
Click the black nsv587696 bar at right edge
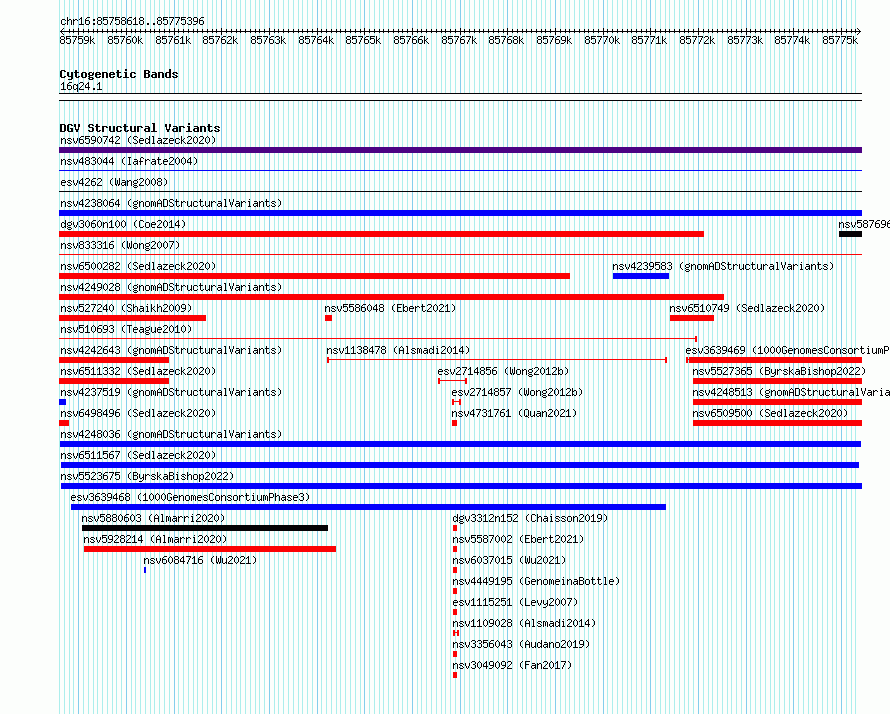(850, 234)
